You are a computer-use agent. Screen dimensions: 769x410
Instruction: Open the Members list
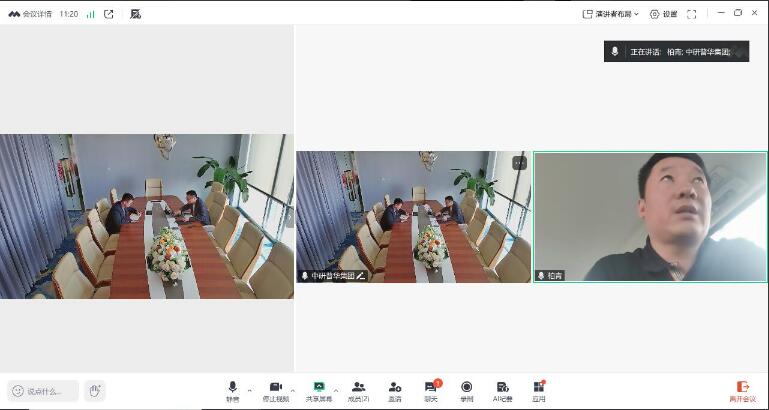pyautogui.click(x=358, y=388)
